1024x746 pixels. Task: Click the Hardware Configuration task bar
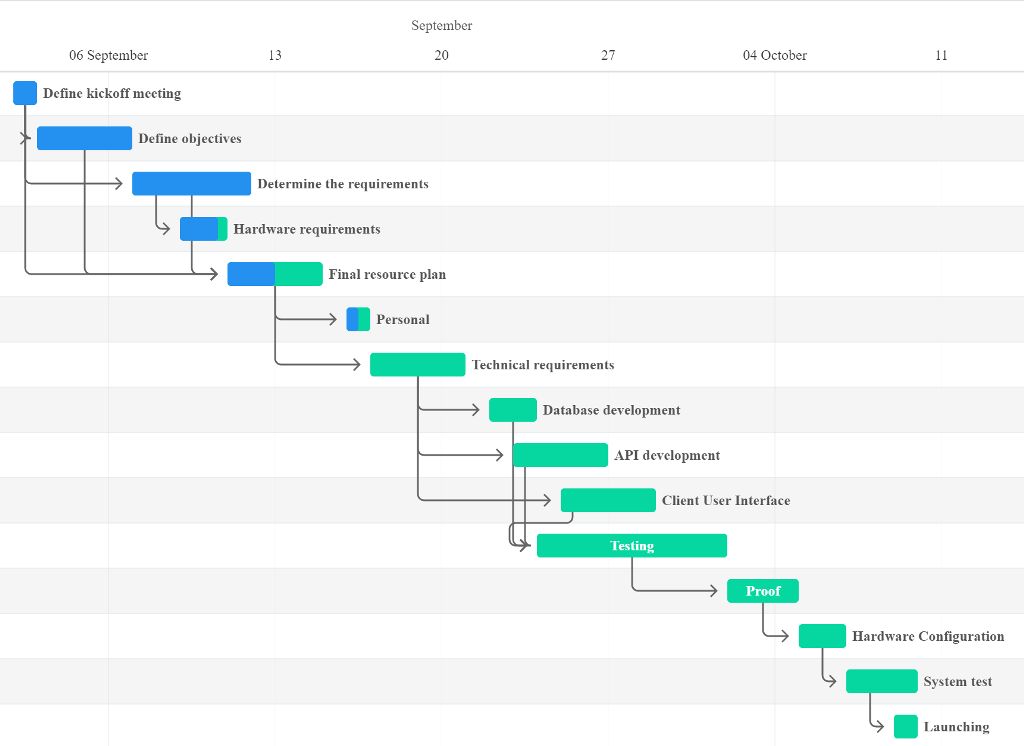(x=822, y=636)
